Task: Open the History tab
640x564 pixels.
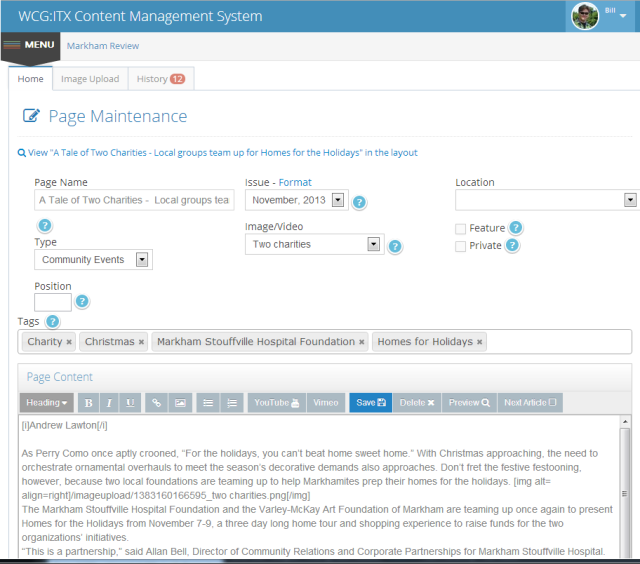Action: tap(160, 79)
